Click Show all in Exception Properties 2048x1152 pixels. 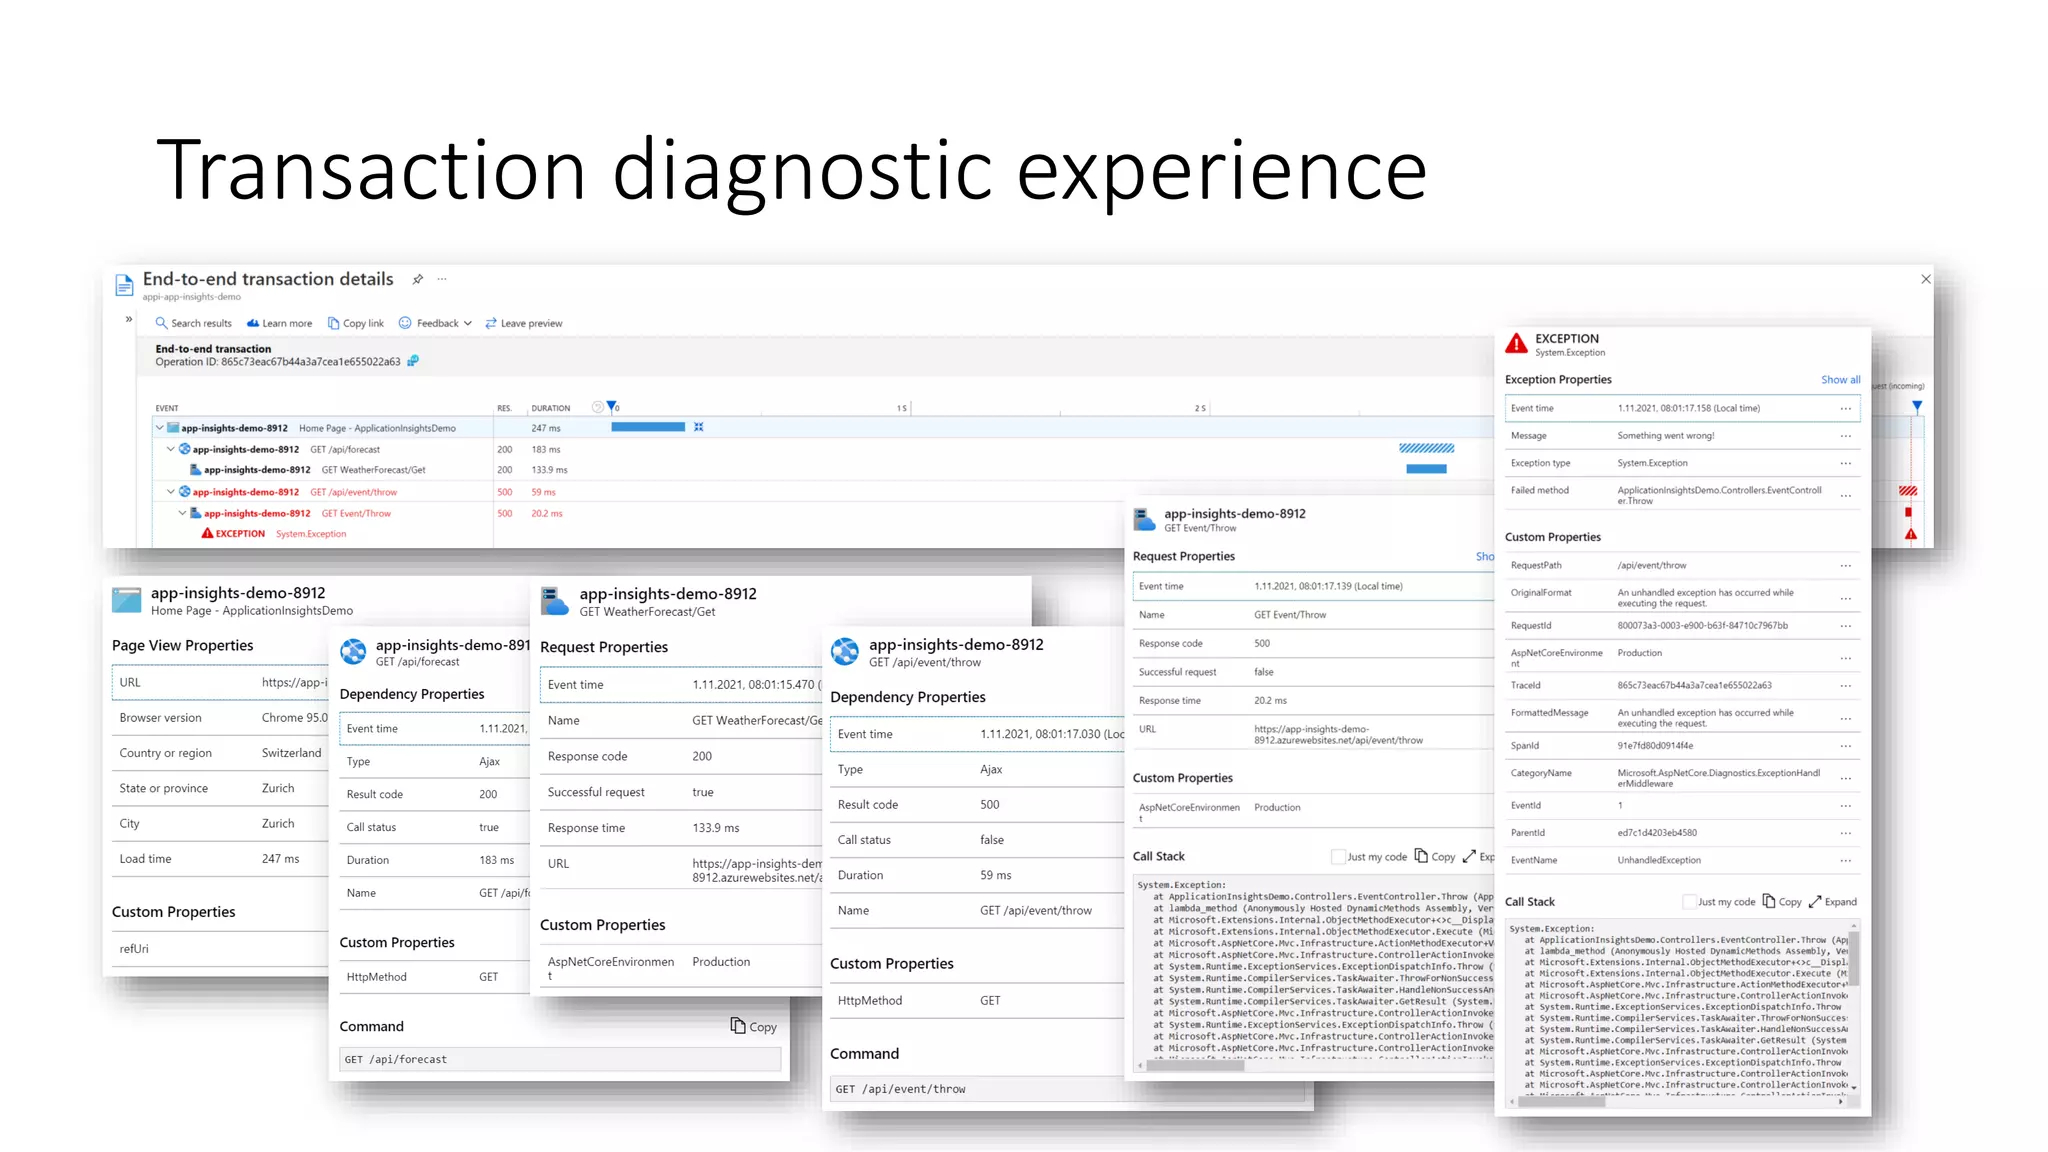(1840, 380)
